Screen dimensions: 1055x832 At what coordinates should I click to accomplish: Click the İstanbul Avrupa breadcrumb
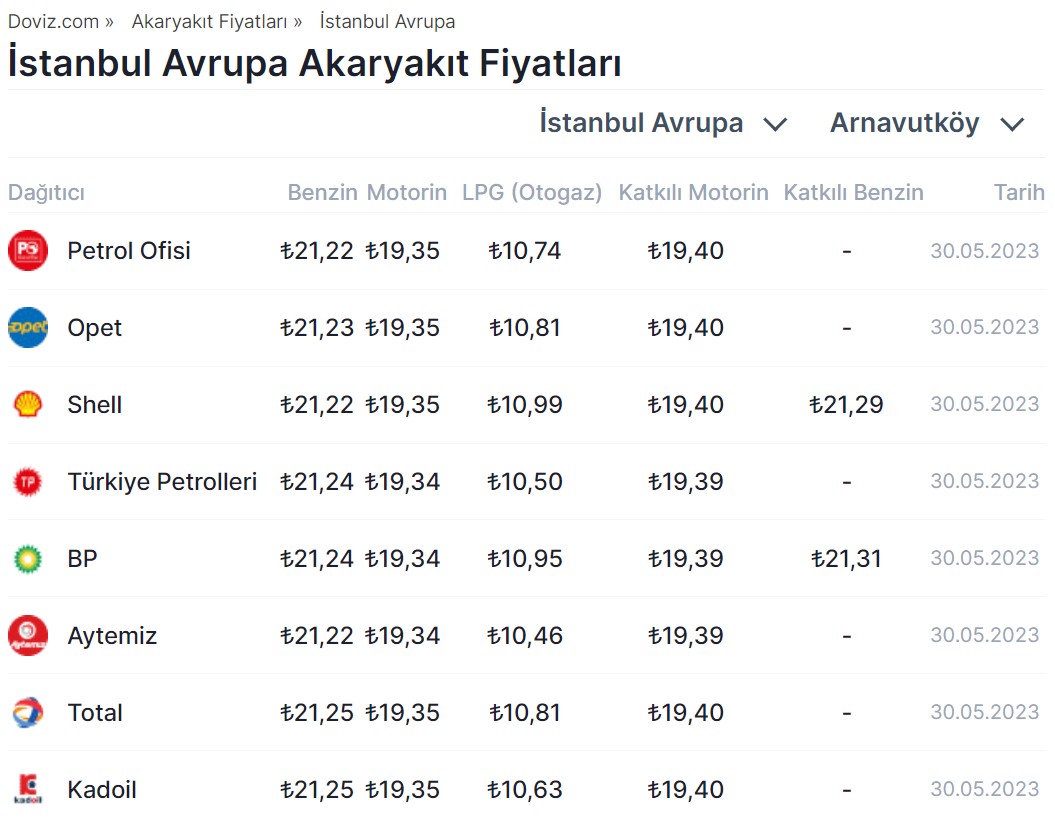(x=387, y=21)
